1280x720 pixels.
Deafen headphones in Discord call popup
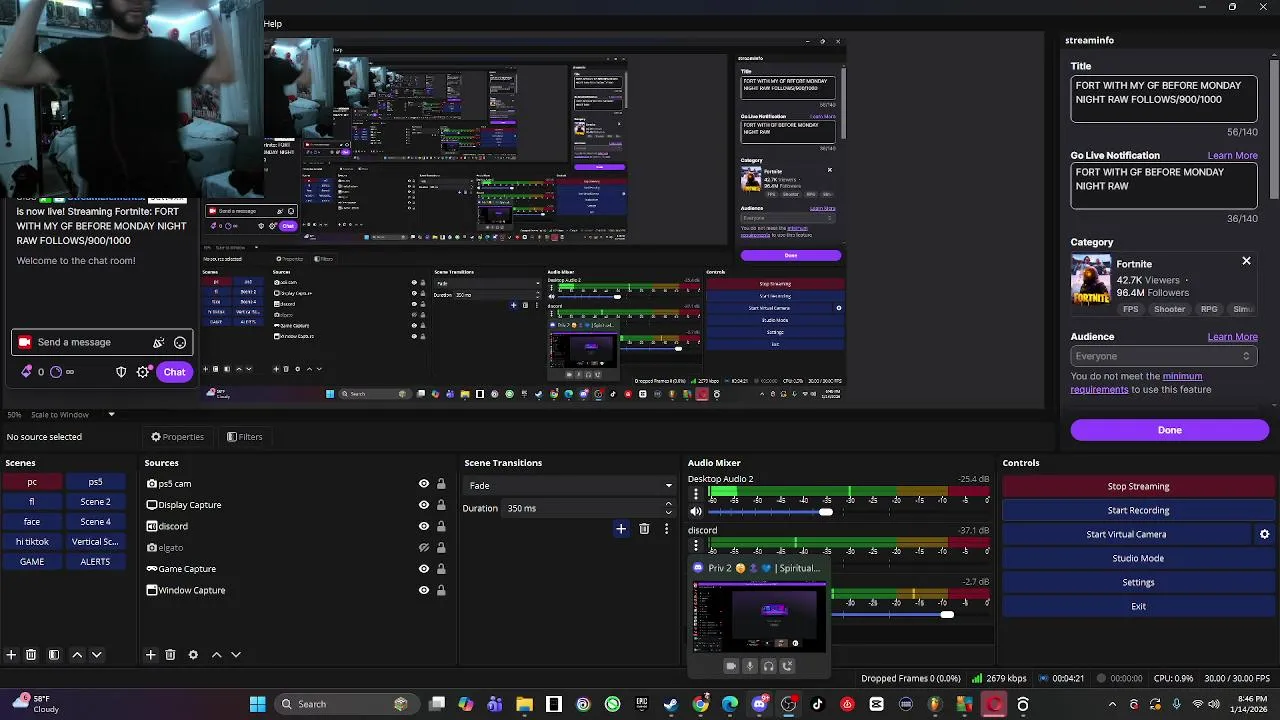click(768, 666)
